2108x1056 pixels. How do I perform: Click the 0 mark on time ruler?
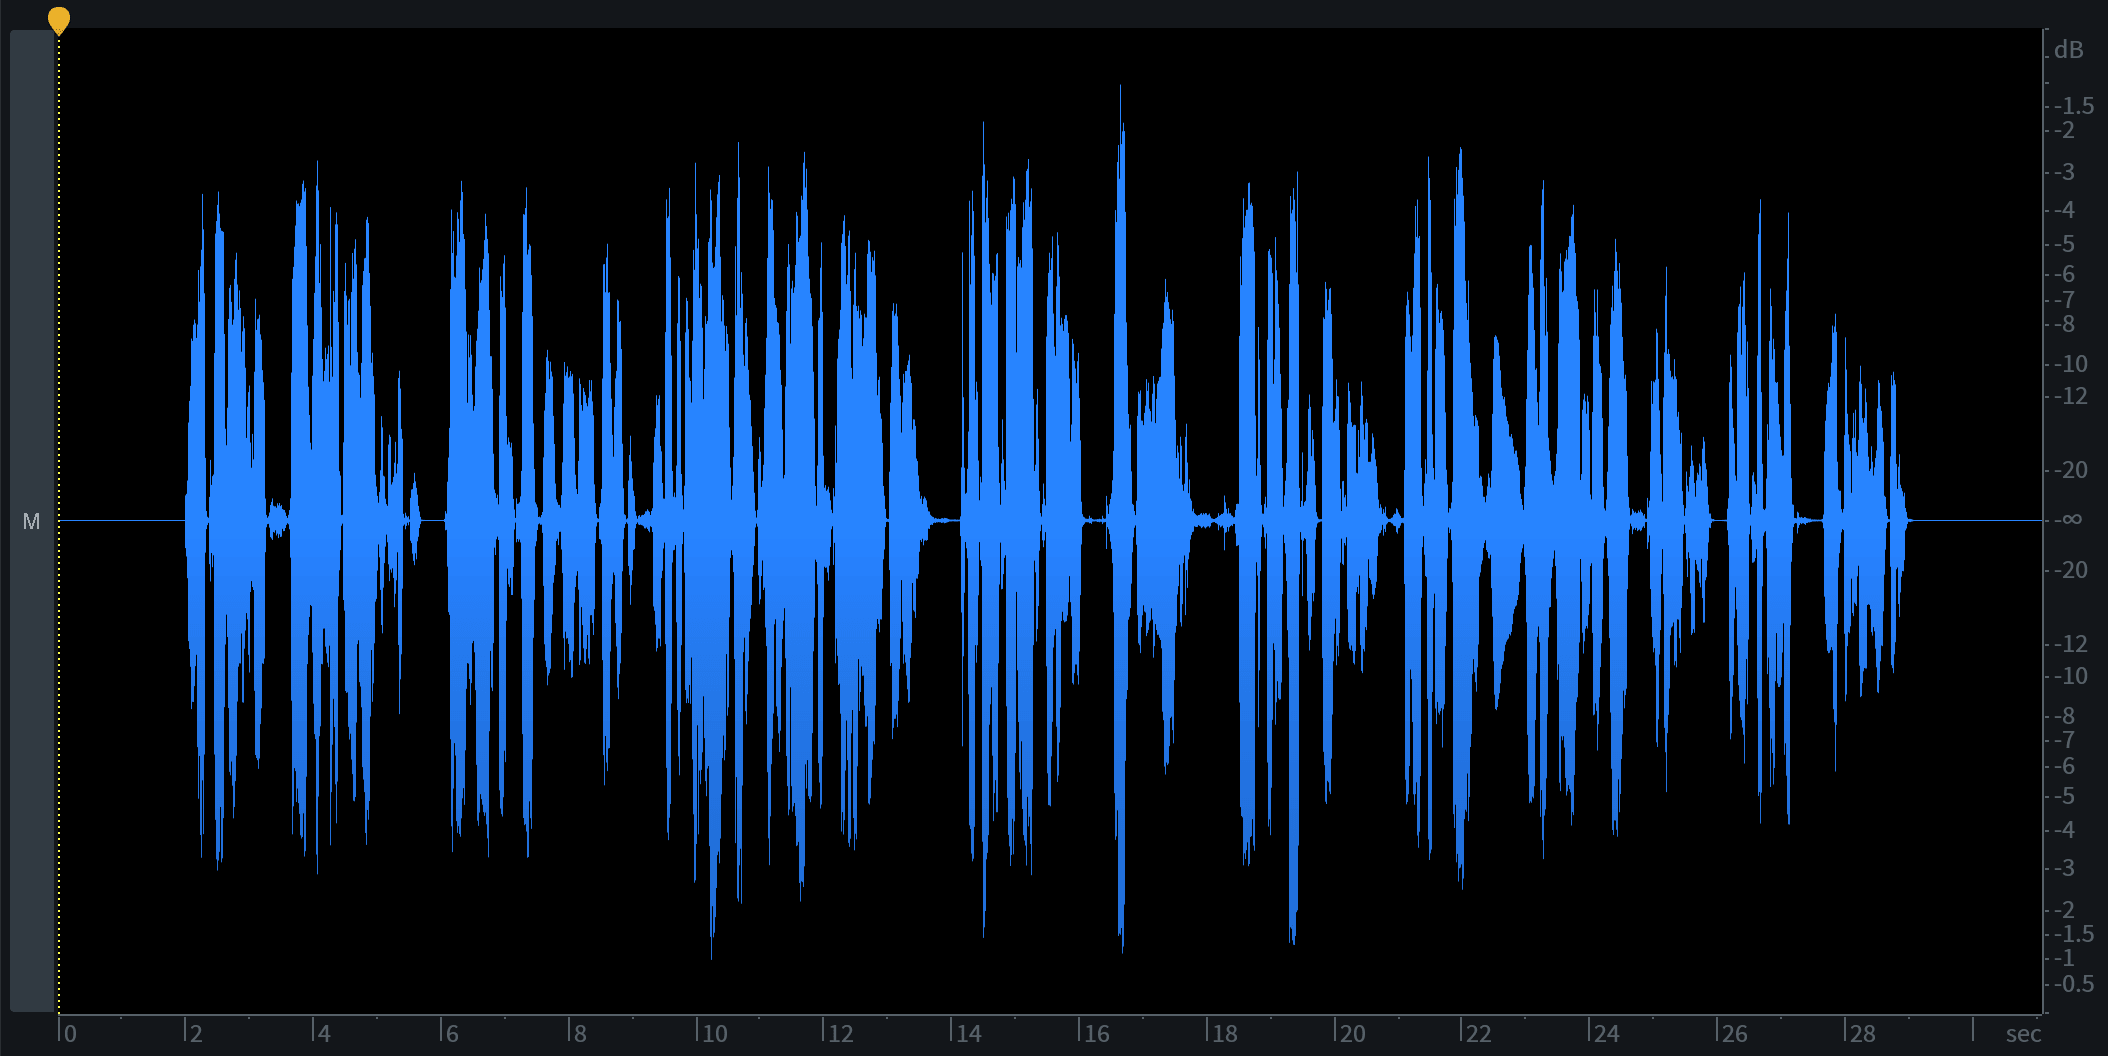point(70,1033)
